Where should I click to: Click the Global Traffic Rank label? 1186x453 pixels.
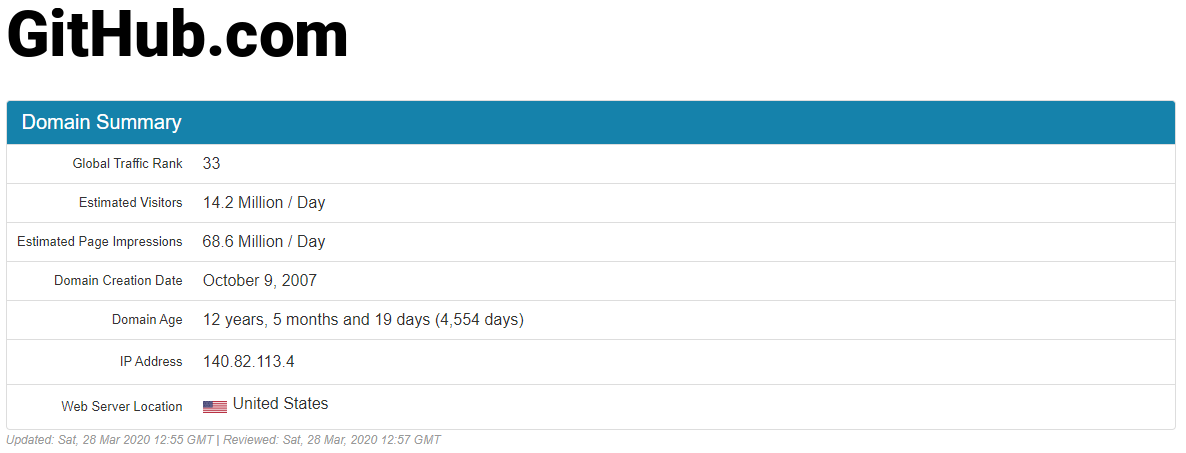pyautogui.click(x=127, y=163)
